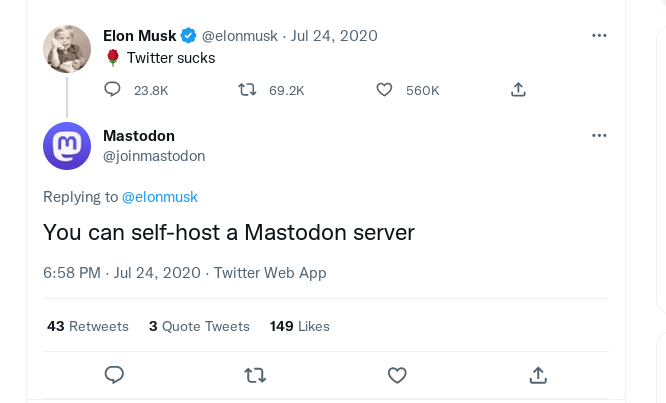Open the @elonmusk mention link
Screen dimensions: 666x403
click(160, 197)
